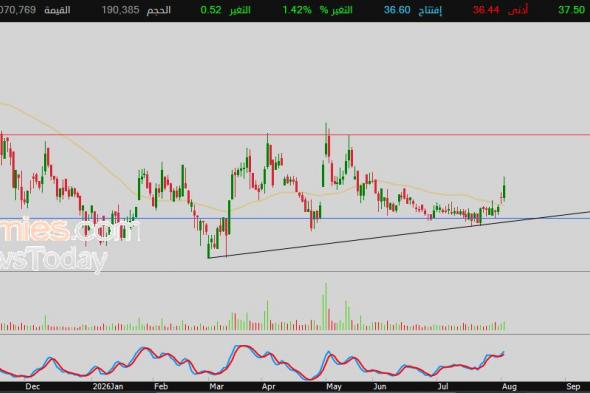Select the red horizontal resistance line
The height and width of the screenshot is (393, 590).
pos(295,135)
